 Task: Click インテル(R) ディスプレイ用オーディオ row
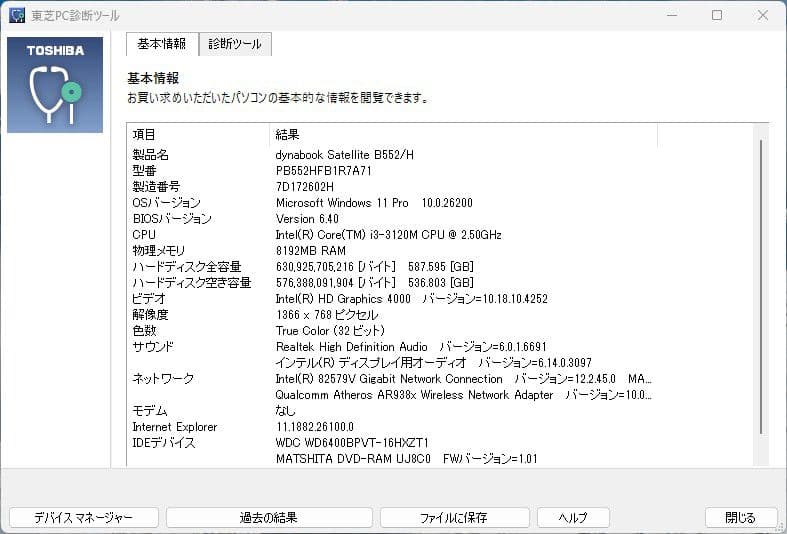coord(434,363)
